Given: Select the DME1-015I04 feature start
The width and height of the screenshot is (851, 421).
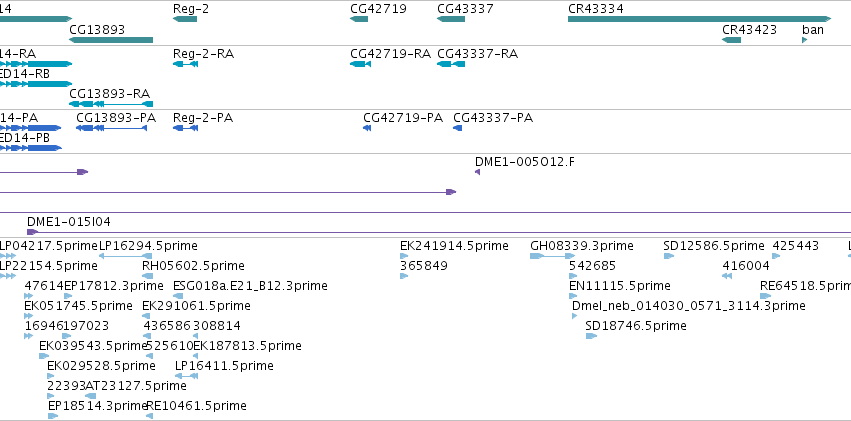Looking at the screenshot, I should pos(33,232).
